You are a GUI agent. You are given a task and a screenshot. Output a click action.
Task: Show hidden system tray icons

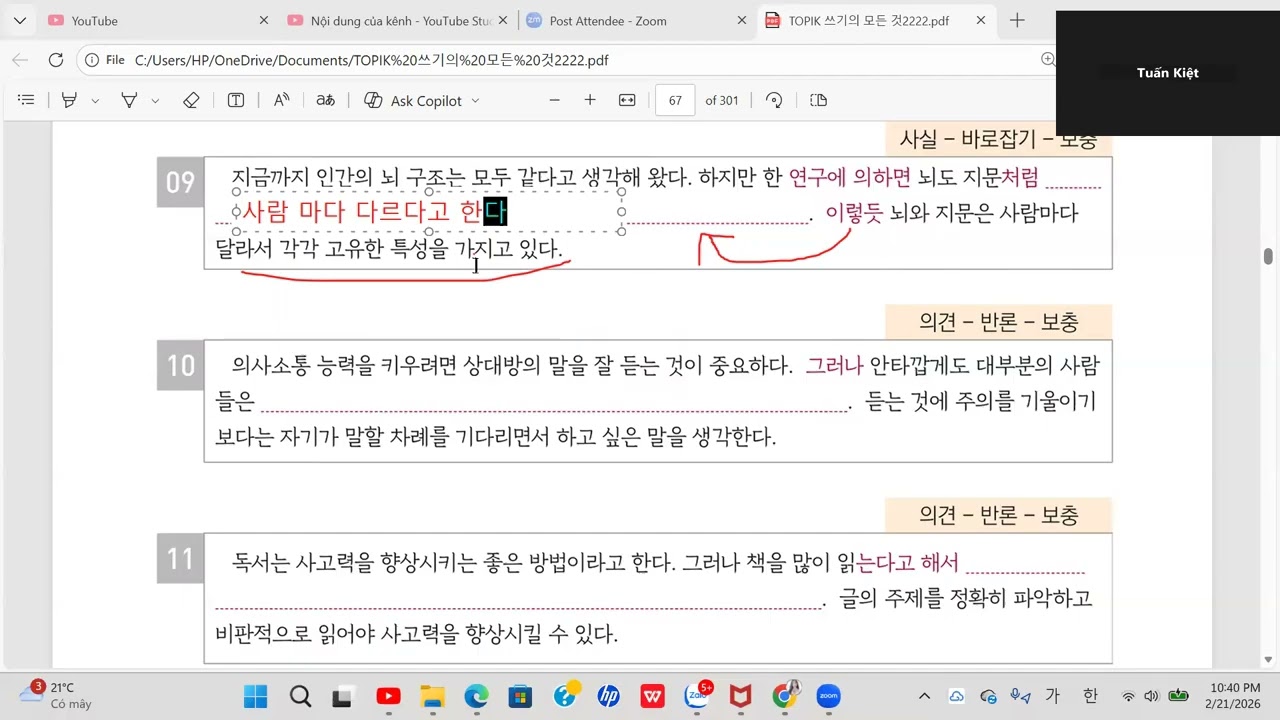click(x=924, y=696)
